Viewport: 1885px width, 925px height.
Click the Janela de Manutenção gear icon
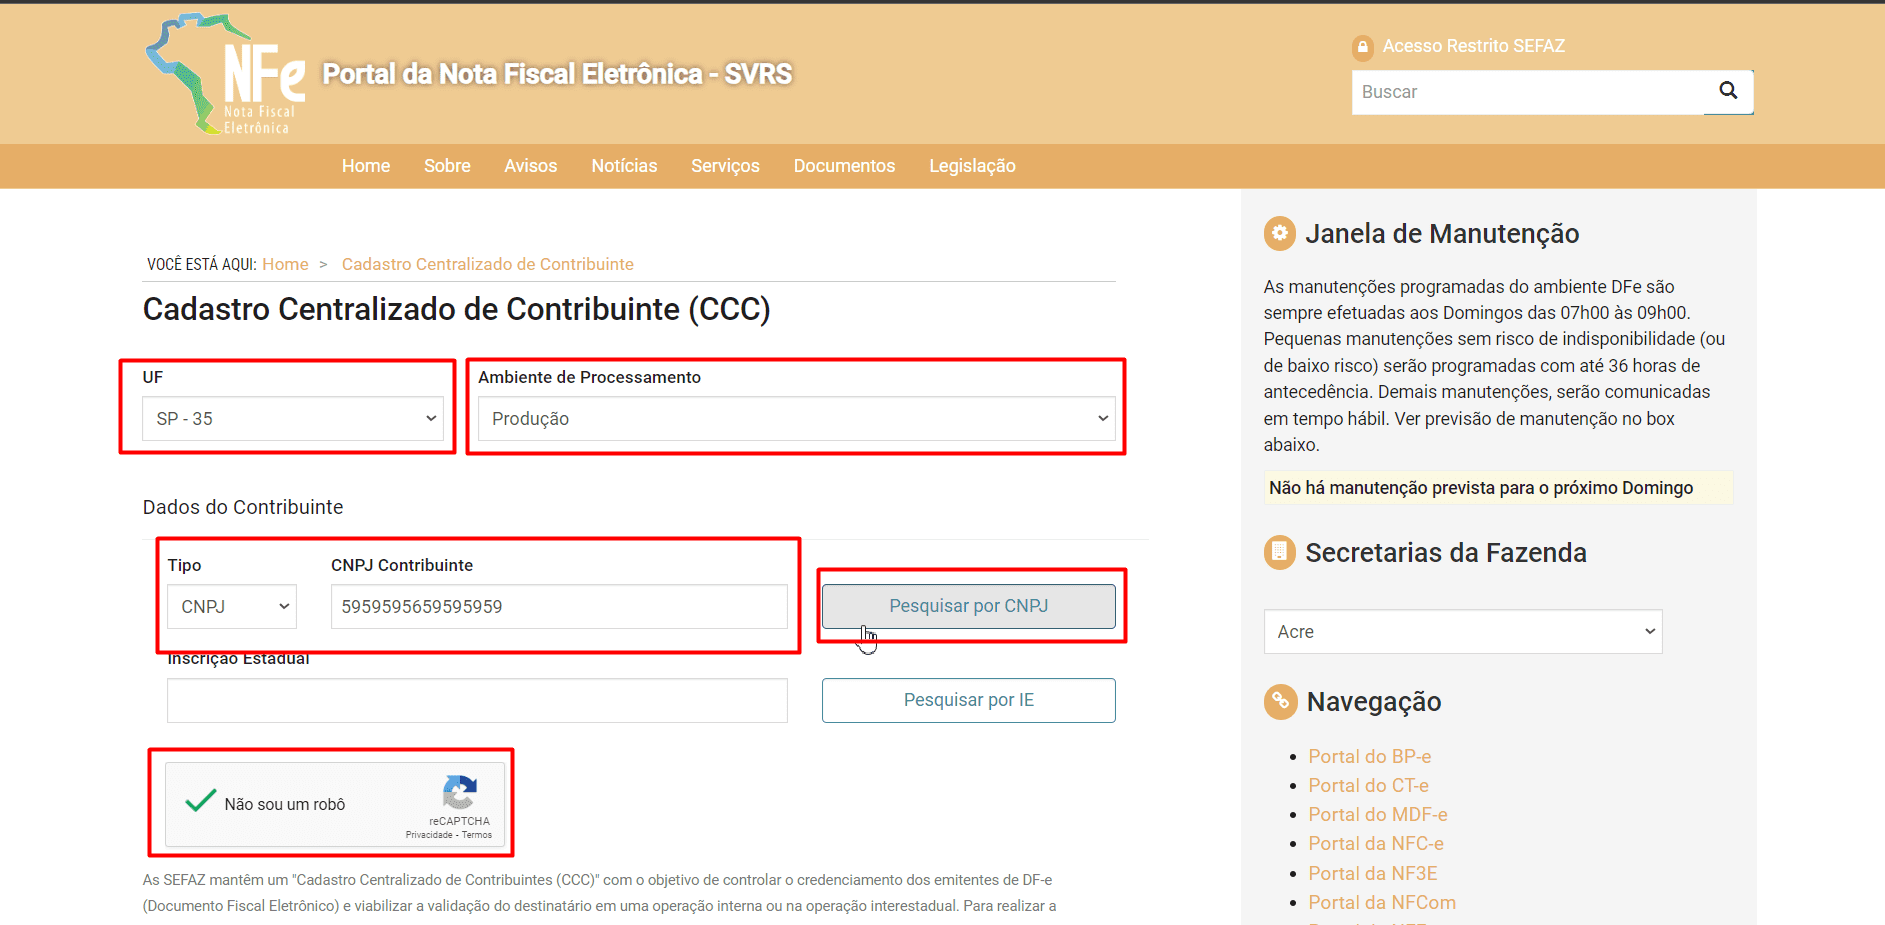[1279, 233]
